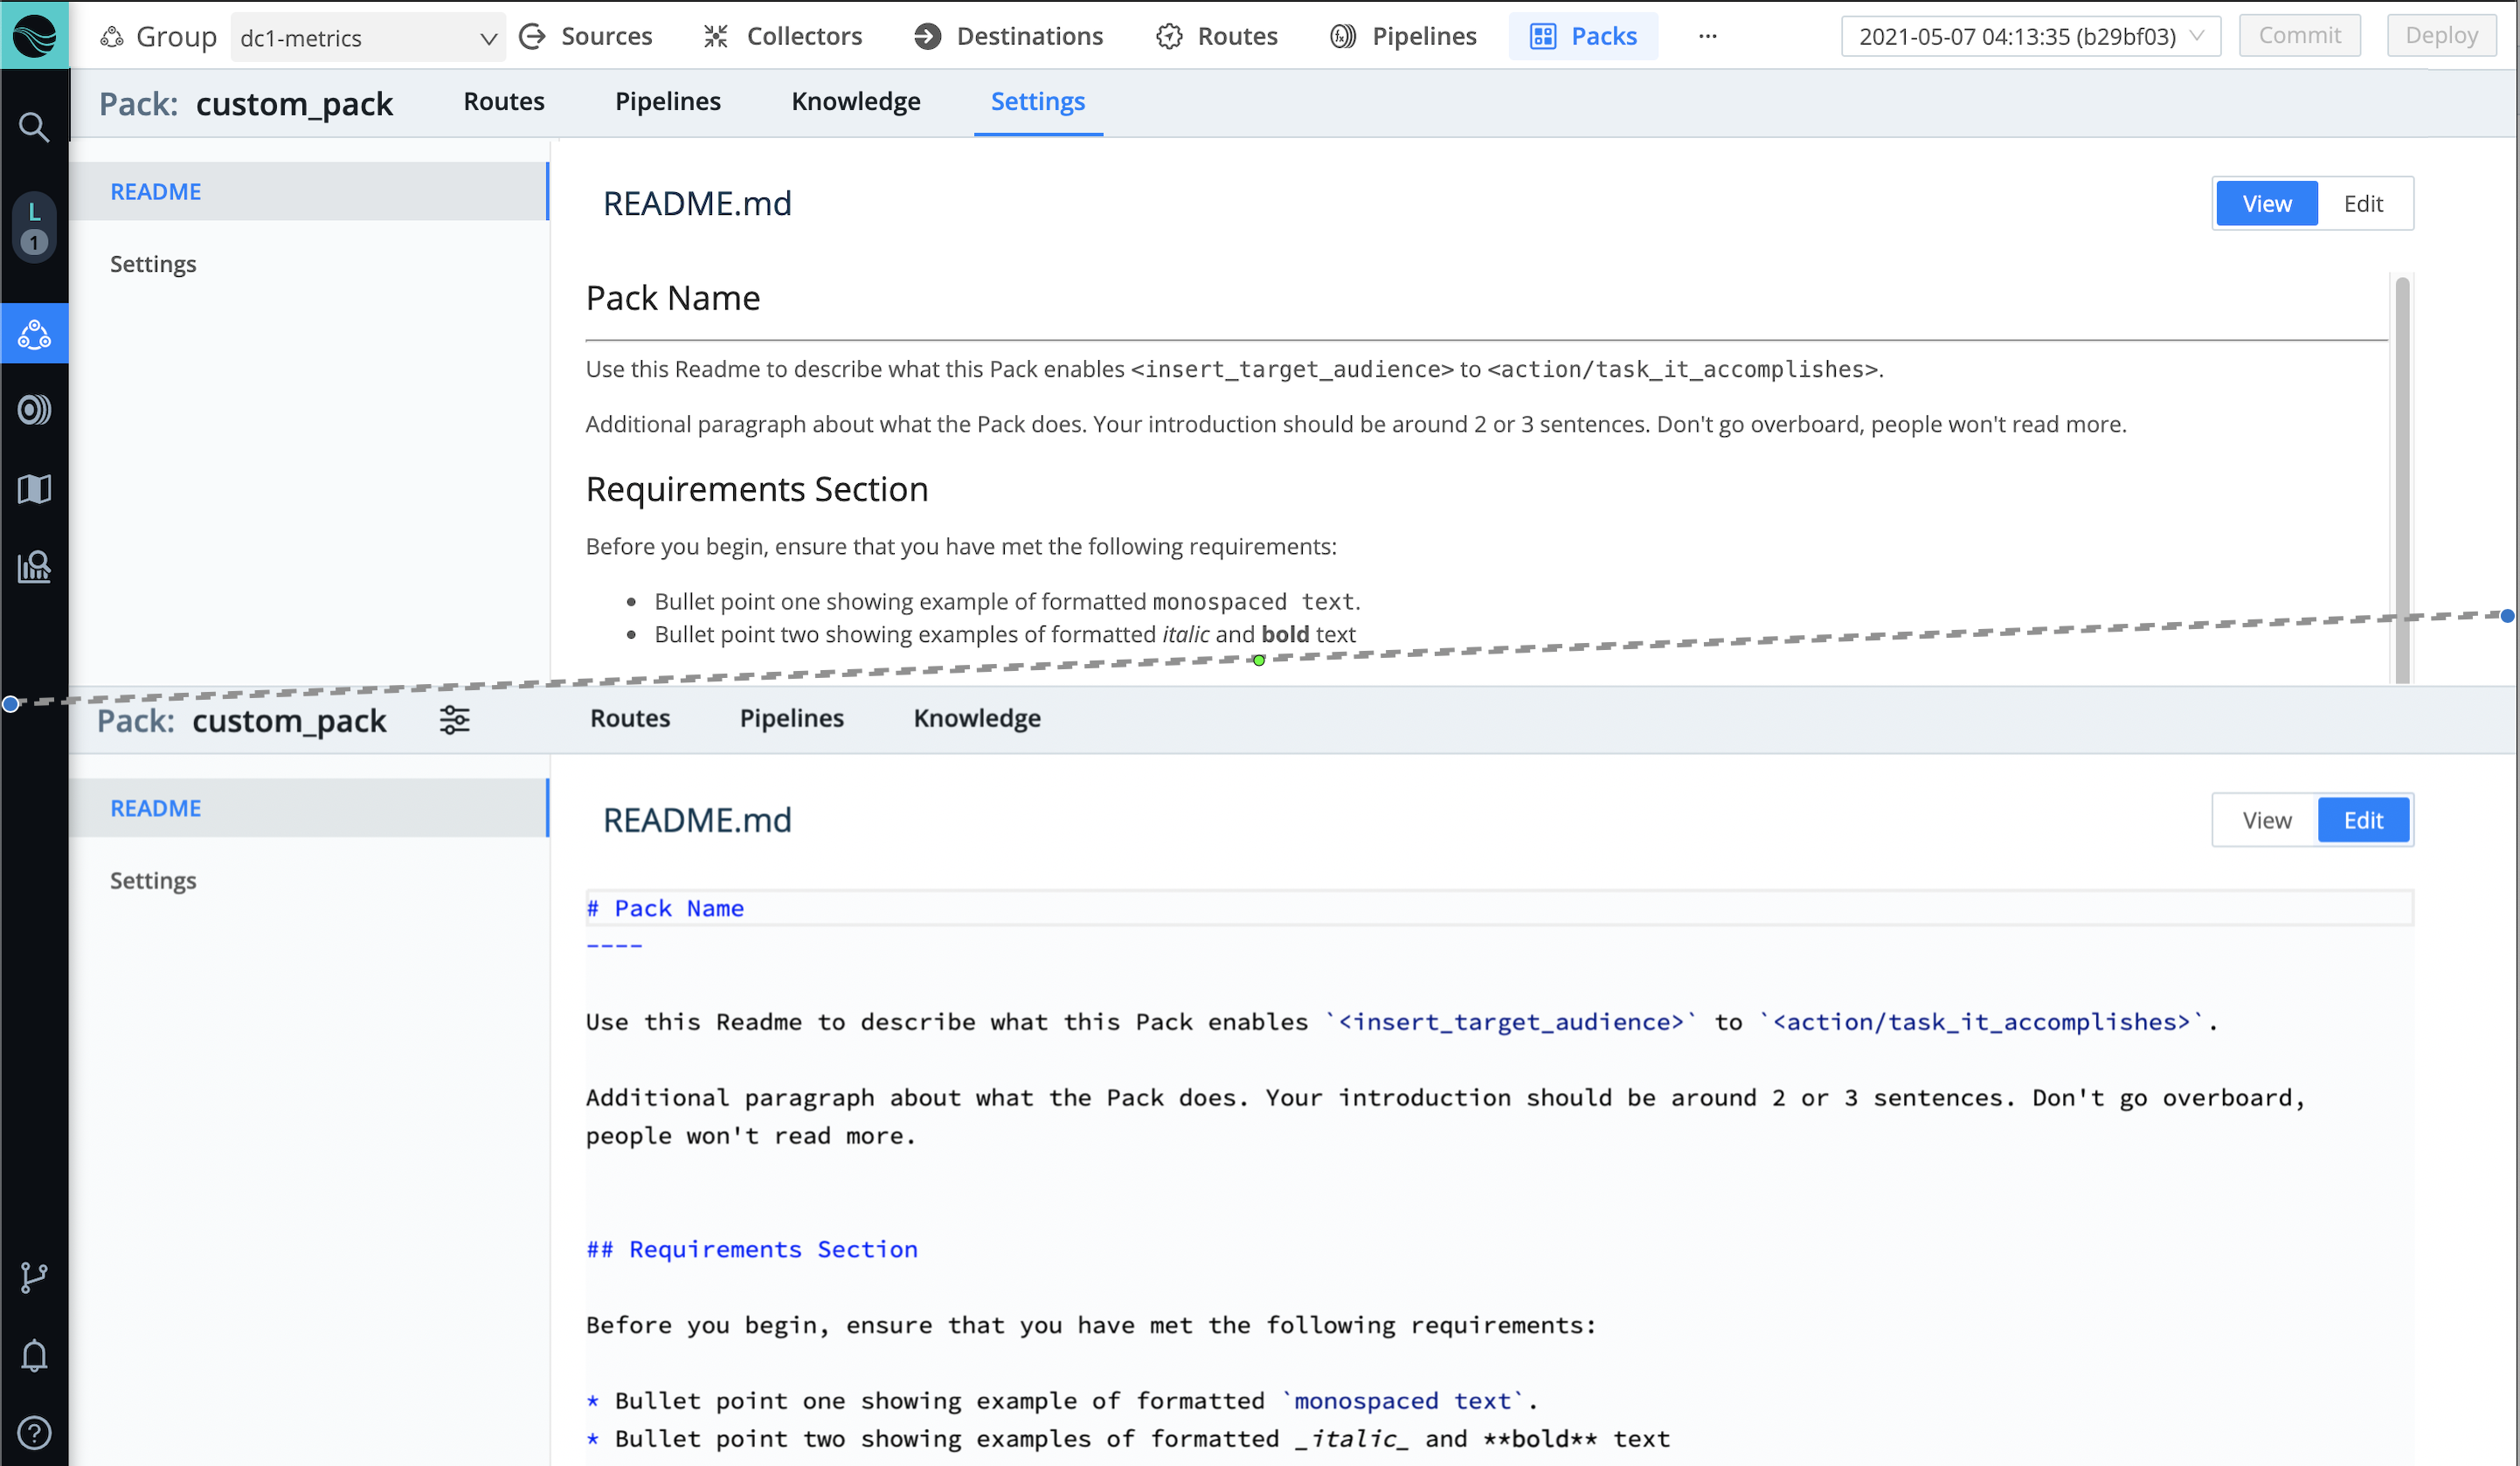Open the more options ellipsis menu
The width and height of the screenshot is (2520, 1466).
1708,36
